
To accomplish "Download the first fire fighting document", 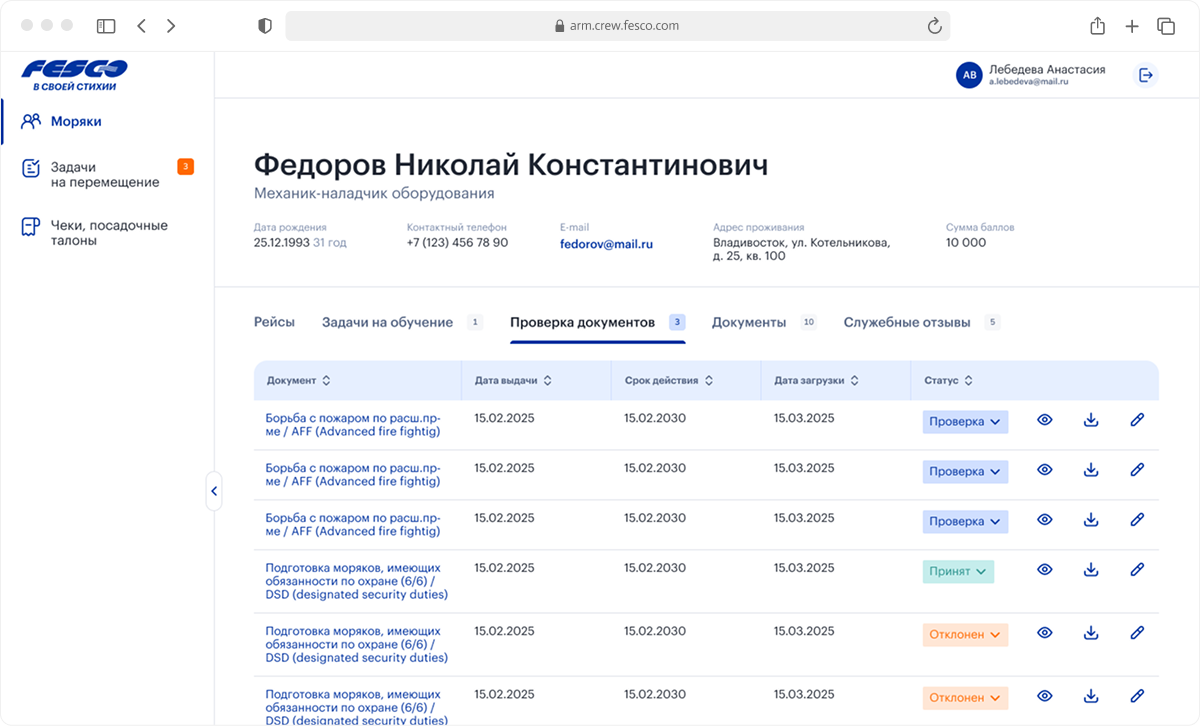I will coord(1091,420).
